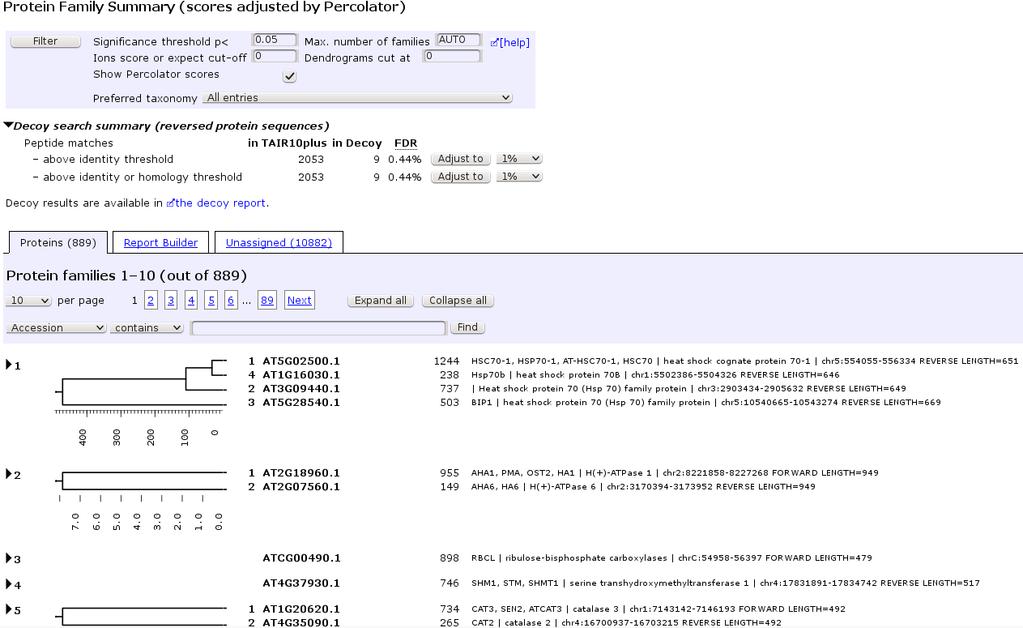Expand protein family 4

pos(8,584)
